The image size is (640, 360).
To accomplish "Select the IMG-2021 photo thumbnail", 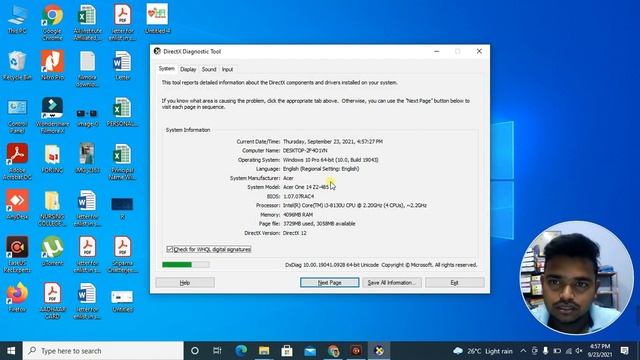I will click(87, 158).
